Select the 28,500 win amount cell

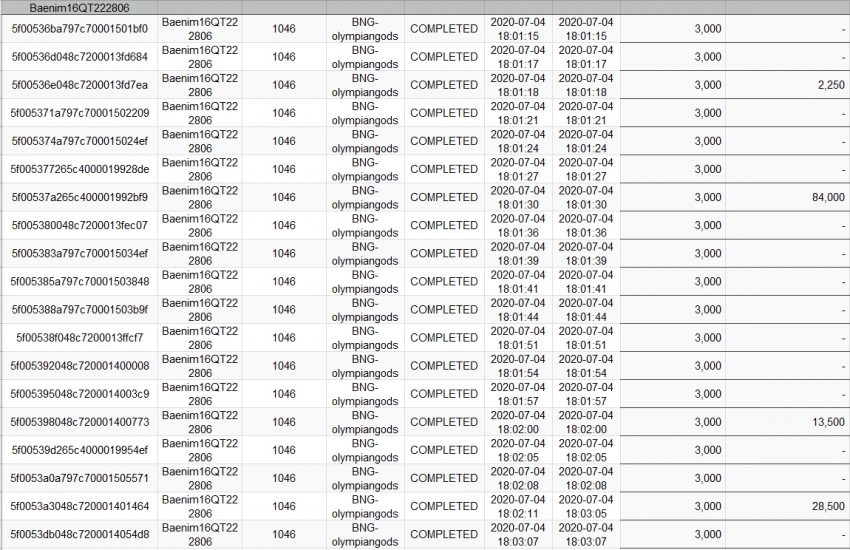(x=788, y=506)
